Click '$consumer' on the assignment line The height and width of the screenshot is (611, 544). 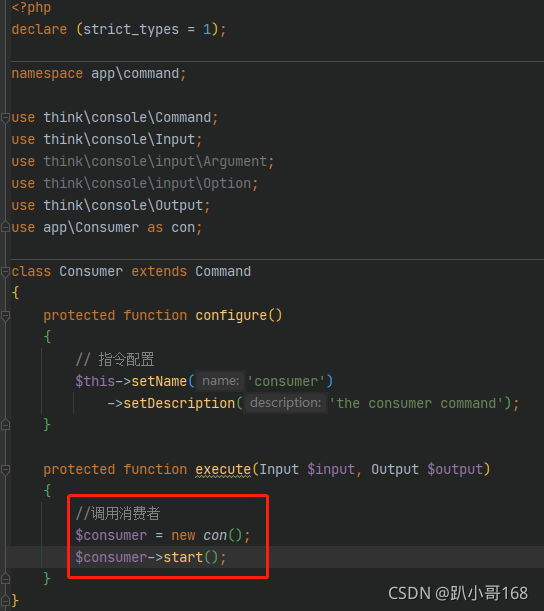click(111, 535)
